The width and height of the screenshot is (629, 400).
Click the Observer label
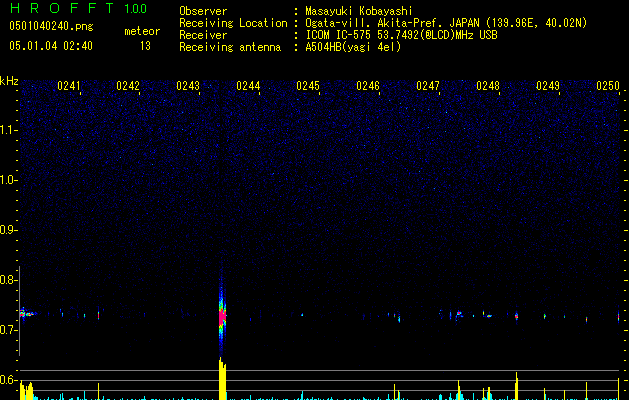(x=203, y=11)
